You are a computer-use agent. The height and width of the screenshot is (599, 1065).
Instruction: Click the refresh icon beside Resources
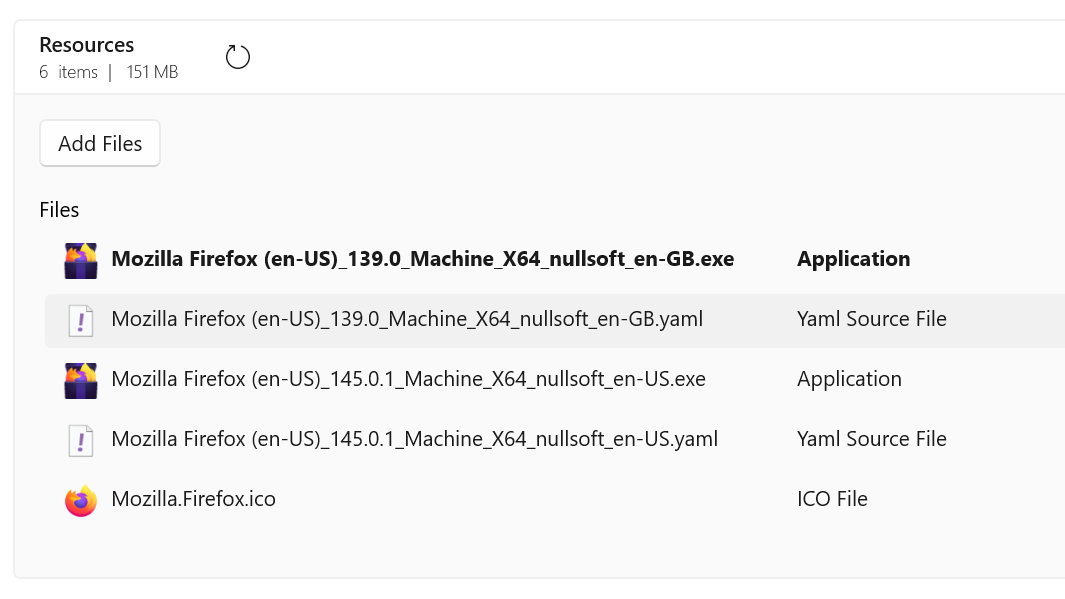(238, 57)
